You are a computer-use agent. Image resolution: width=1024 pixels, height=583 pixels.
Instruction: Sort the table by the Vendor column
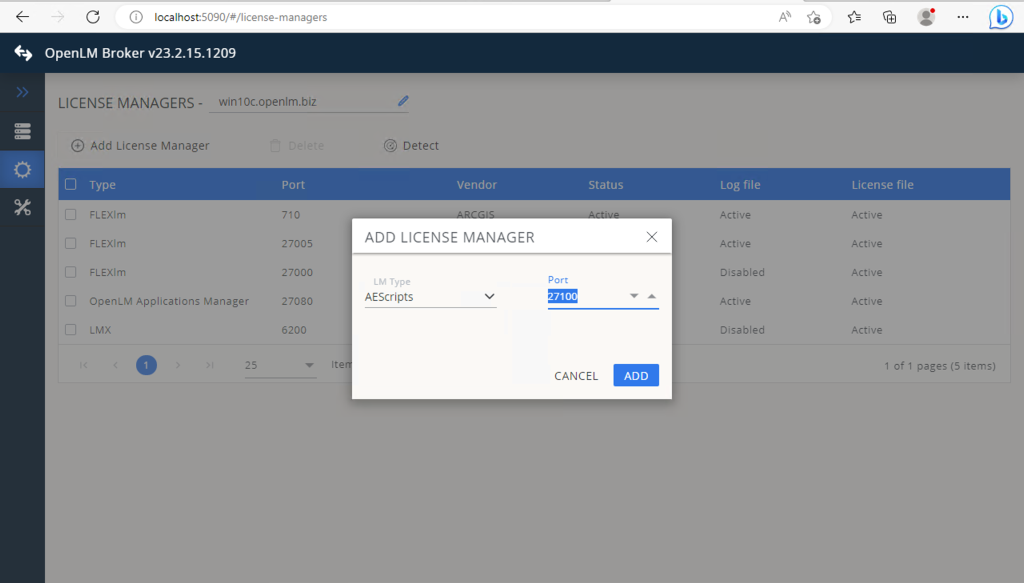(x=476, y=184)
